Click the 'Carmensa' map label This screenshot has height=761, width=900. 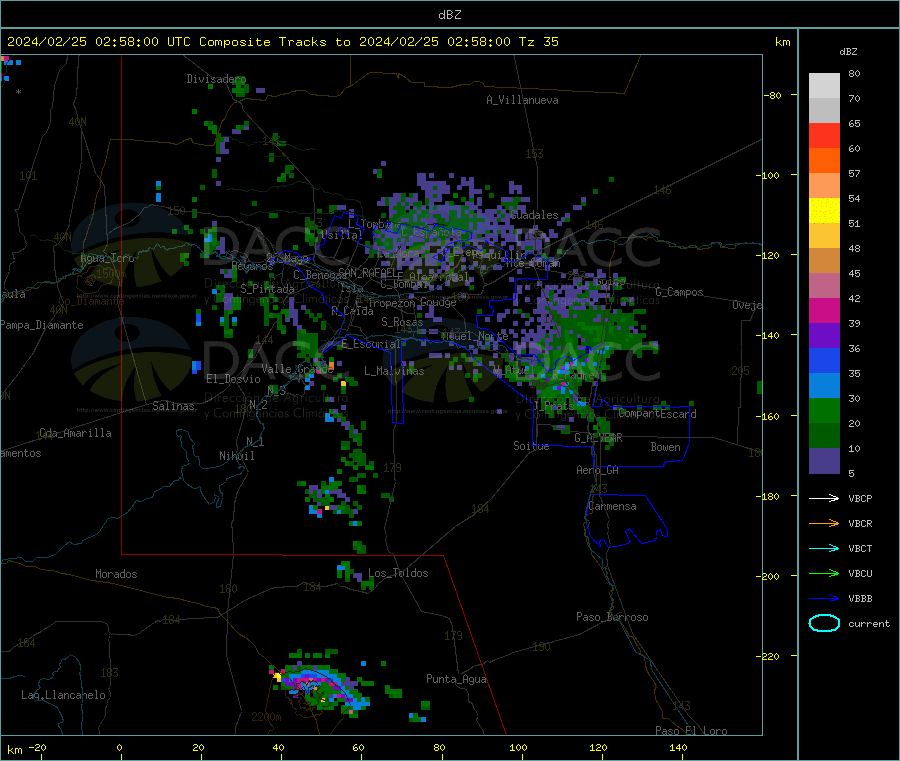[x=612, y=506]
